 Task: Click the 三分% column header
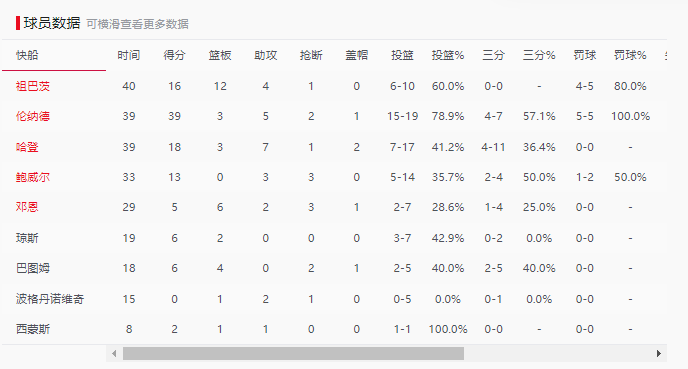click(539, 55)
